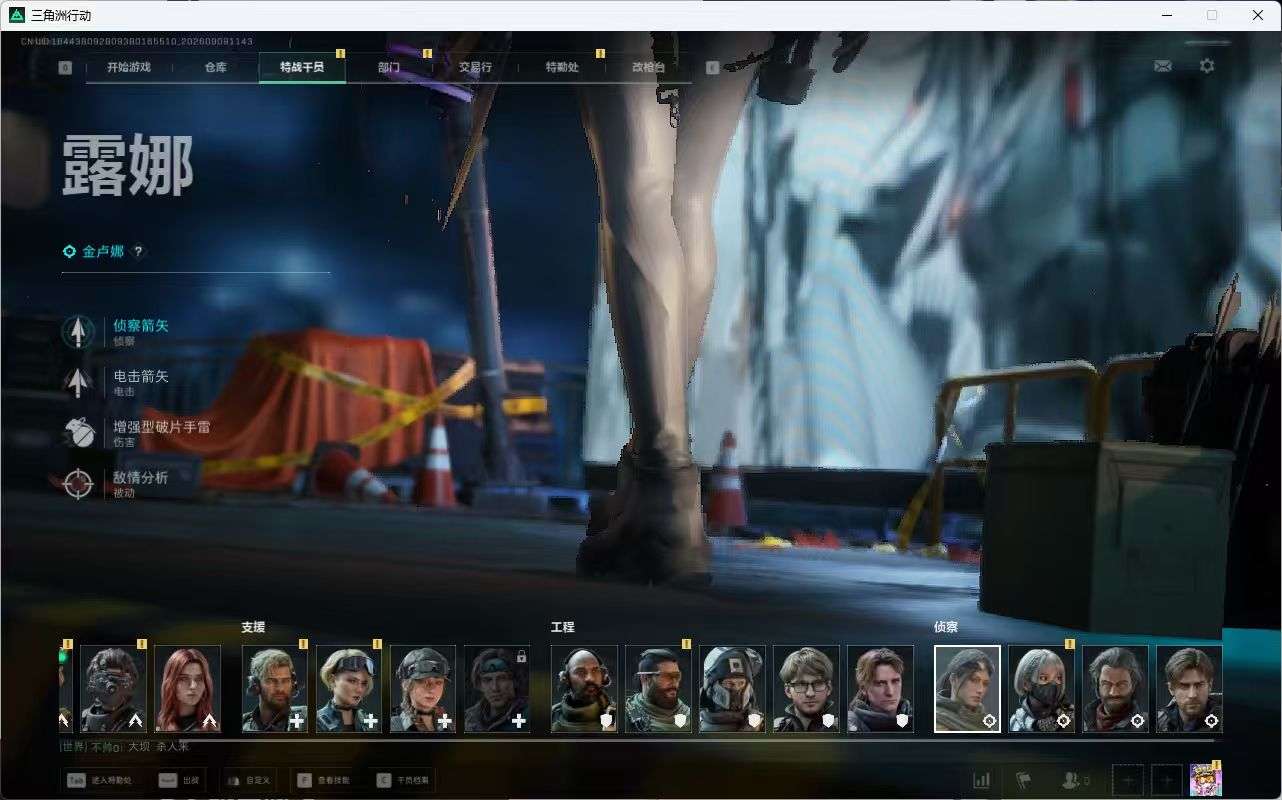
Task: Select the 特战干员 tab
Action: click(x=302, y=67)
